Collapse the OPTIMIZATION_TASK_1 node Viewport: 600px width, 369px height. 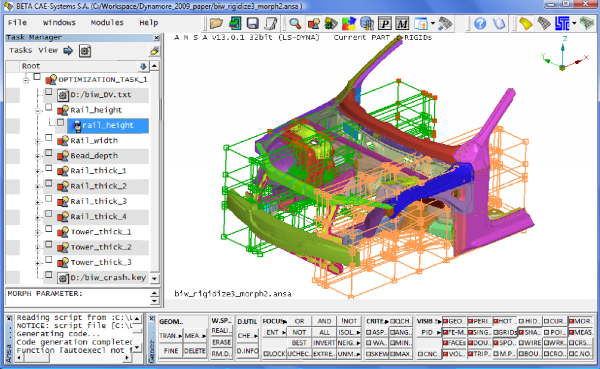26,80
